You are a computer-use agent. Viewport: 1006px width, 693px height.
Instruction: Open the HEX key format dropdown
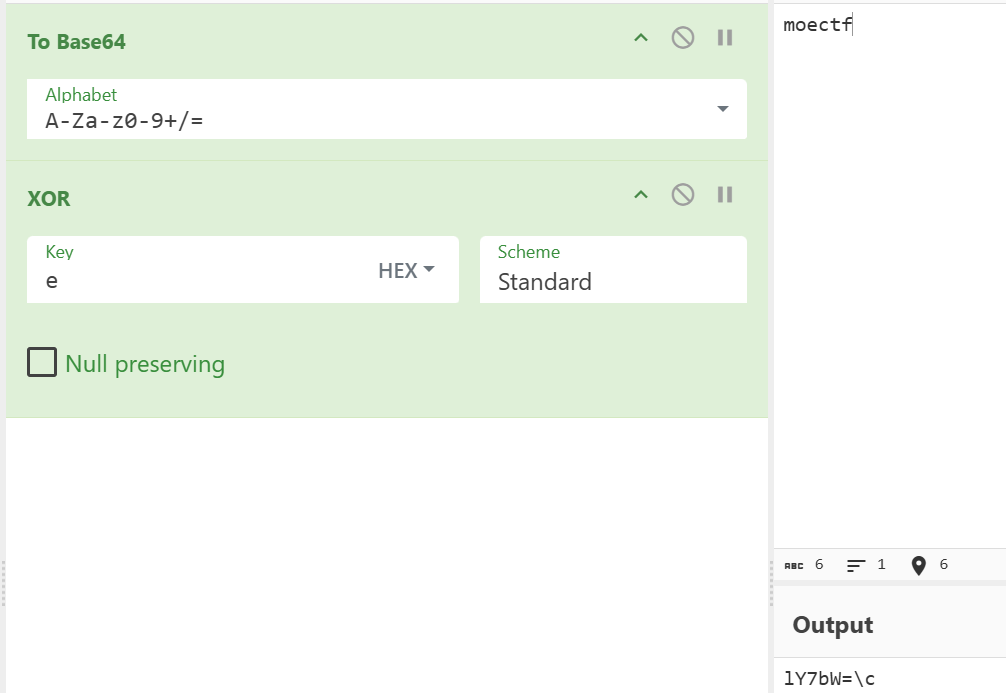[x=406, y=270]
